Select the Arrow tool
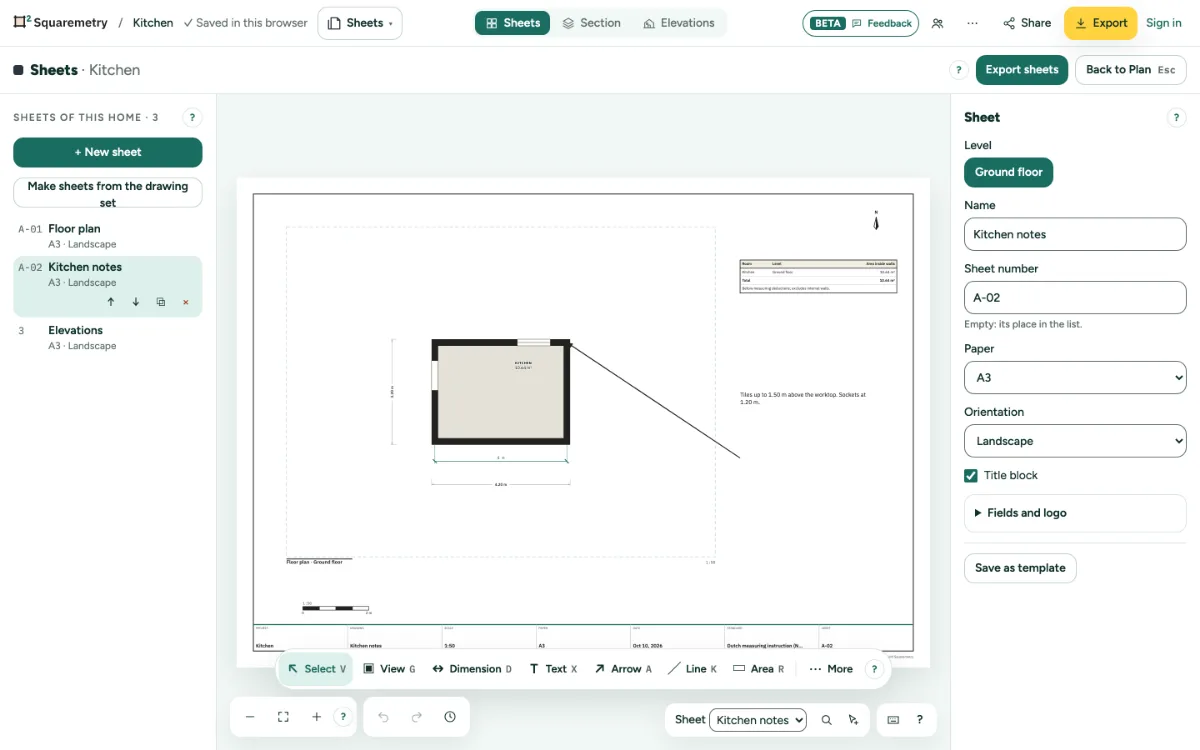Screen dimensions: 1200x750 pyautogui.click(x=623, y=669)
